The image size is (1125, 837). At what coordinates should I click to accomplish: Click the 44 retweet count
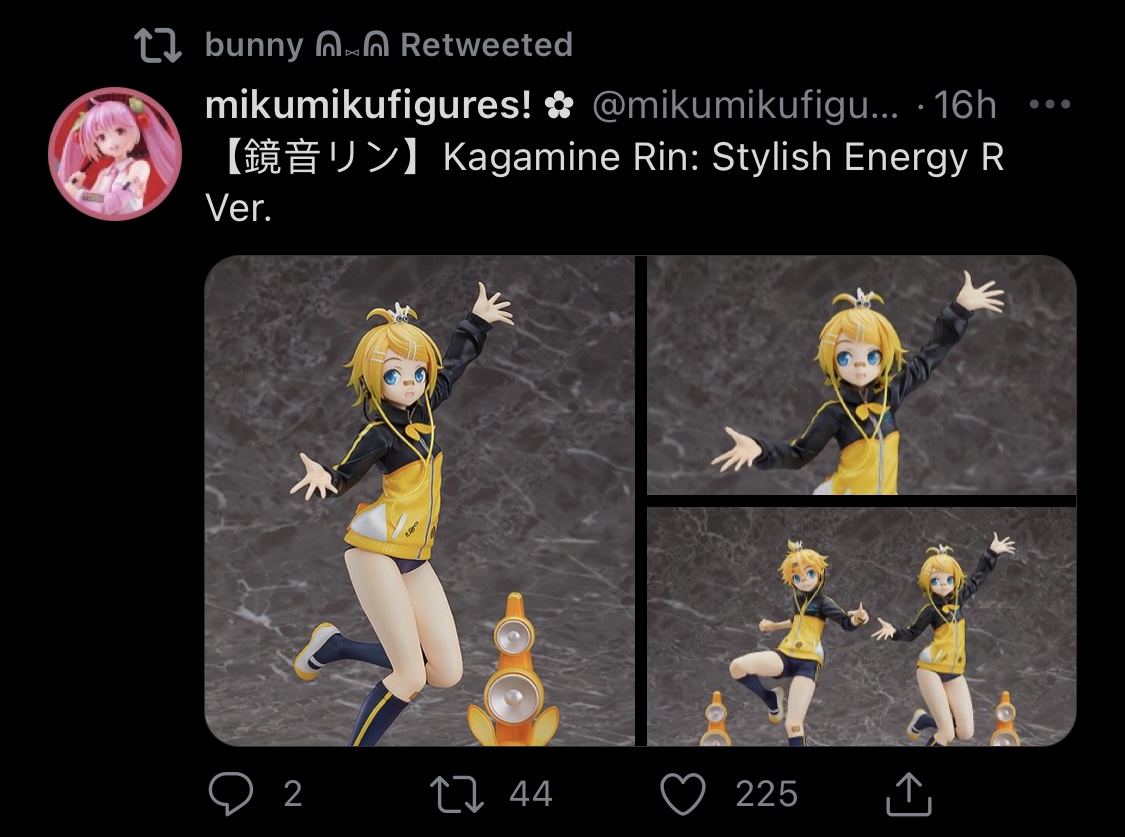pos(531,794)
